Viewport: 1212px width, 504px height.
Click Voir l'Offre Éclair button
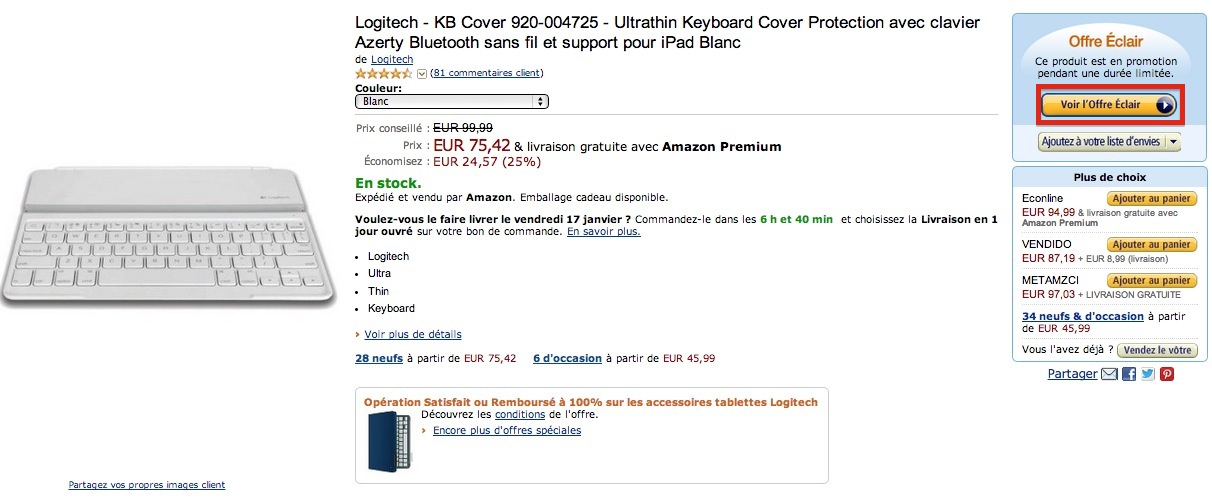point(1109,104)
